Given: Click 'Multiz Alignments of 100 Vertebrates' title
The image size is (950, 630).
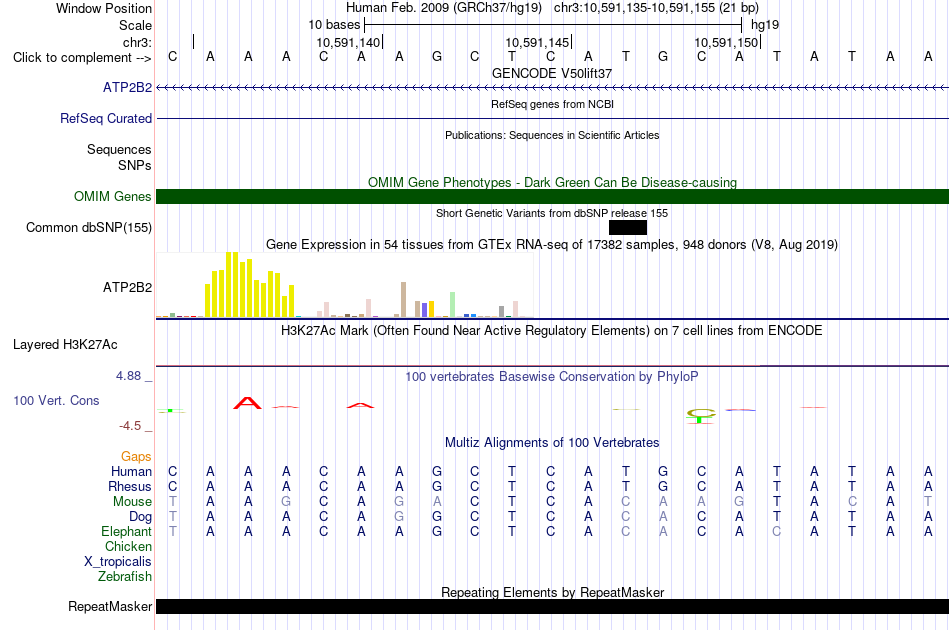Looking at the screenshot, I should point(552,443).
